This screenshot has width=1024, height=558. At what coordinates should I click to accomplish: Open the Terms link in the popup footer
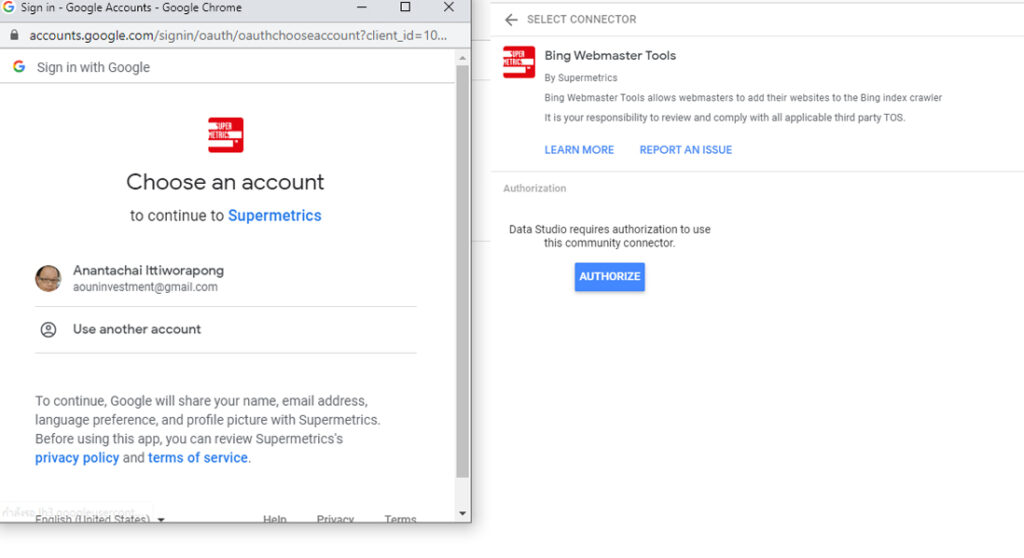click(400, 519)
